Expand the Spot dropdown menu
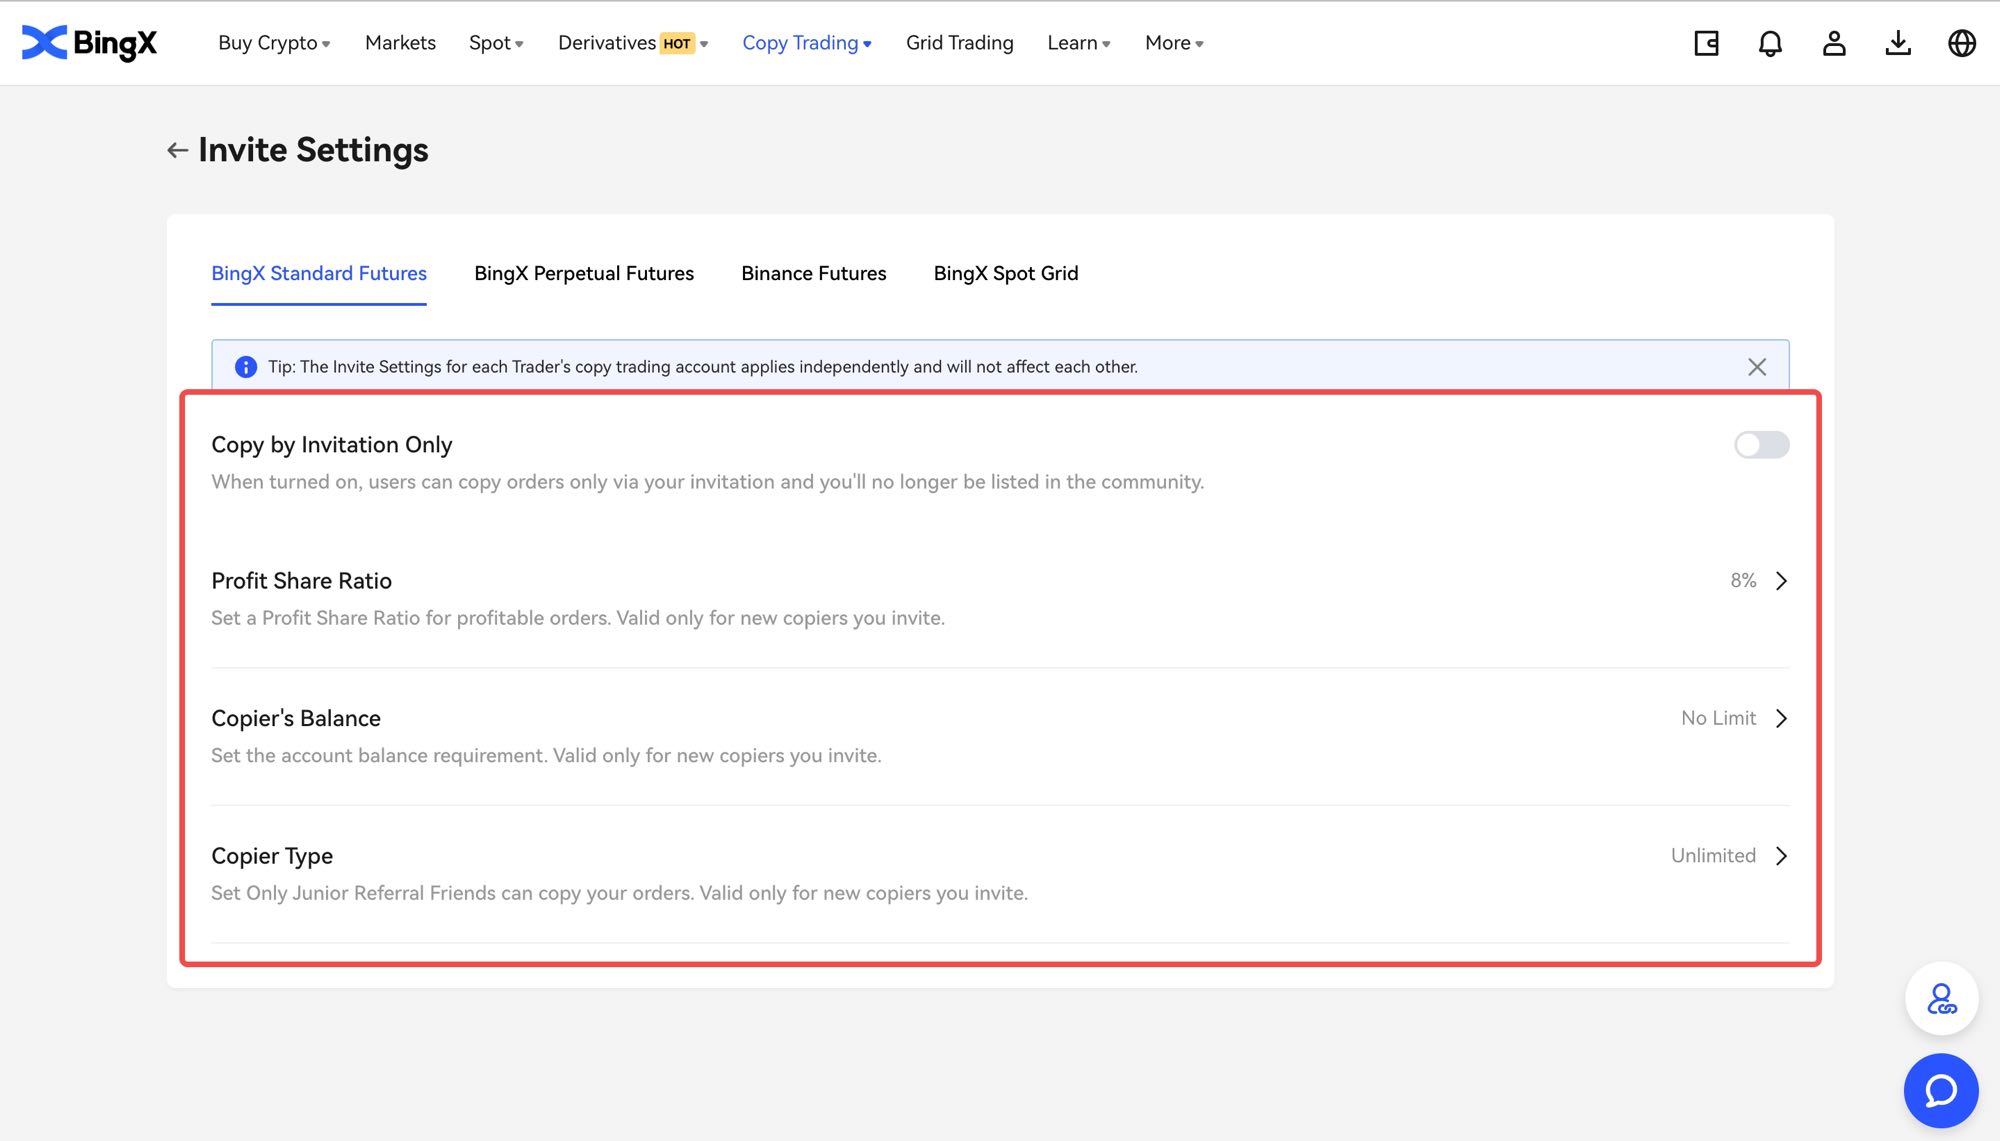This screenshot has height=1141, width=2000. (x=496, y=43)
